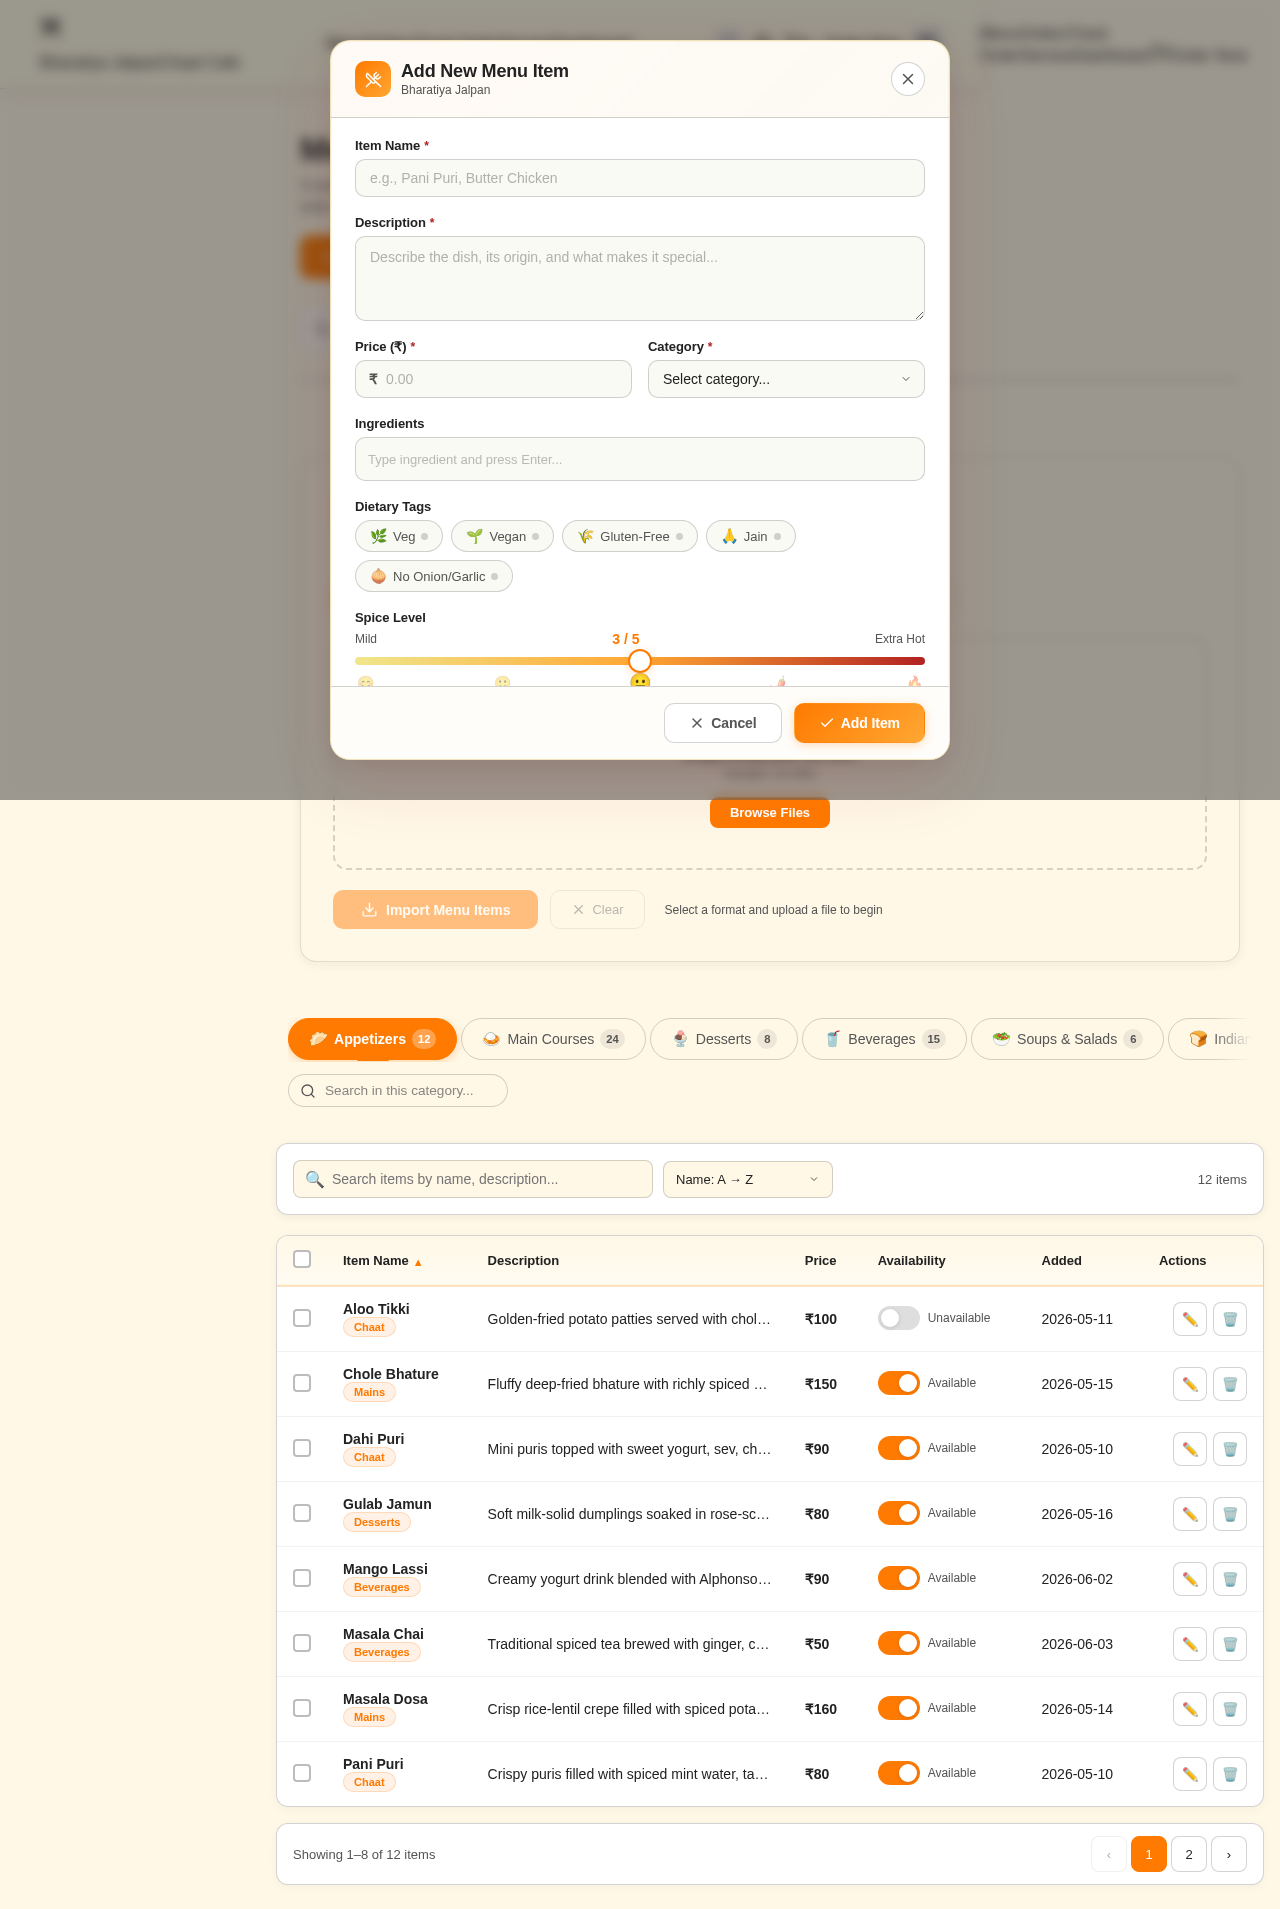Select the No Onion/Garlic dietary tag
Viewport: 1280px width, 1909px height.
(434, 576)
